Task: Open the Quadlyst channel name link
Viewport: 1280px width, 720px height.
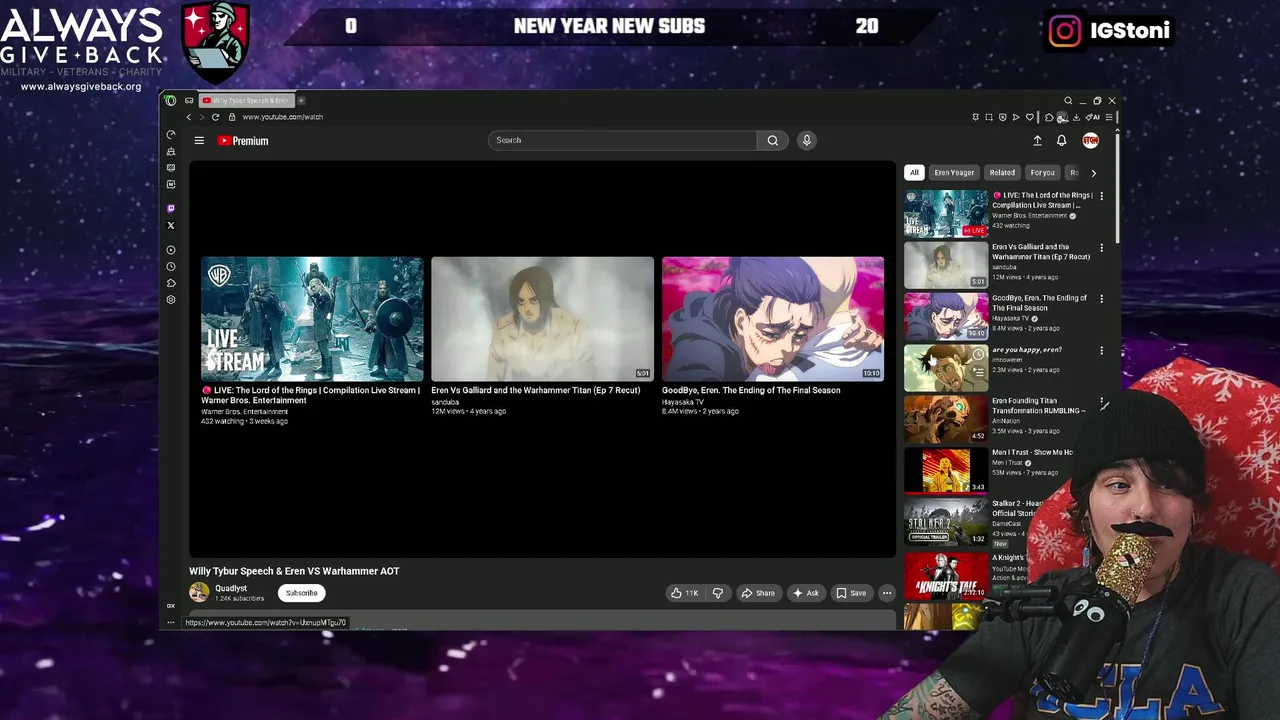Action: point(231,588)
